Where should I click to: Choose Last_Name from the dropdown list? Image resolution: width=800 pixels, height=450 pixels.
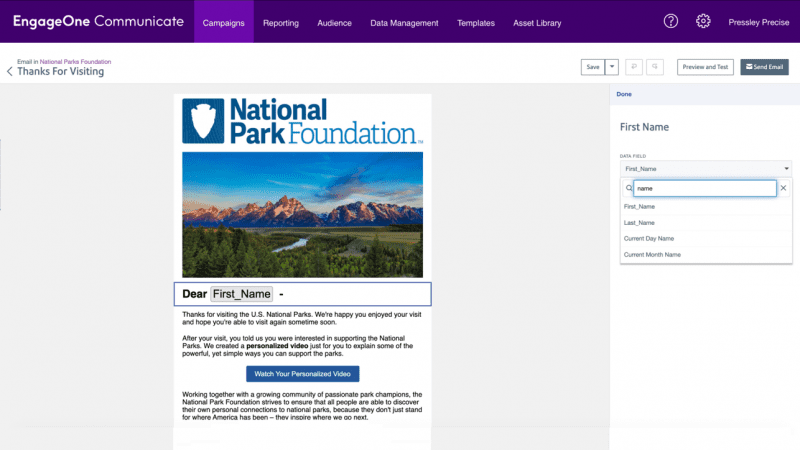pyautogui.click(x=706, y=223)
